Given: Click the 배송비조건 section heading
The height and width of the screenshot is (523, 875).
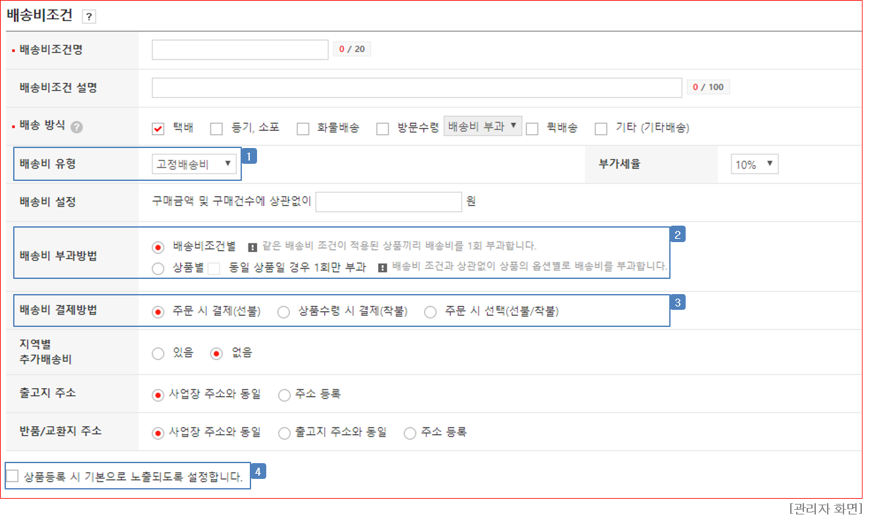Looking at the screenshot, I should pos(40,15).
